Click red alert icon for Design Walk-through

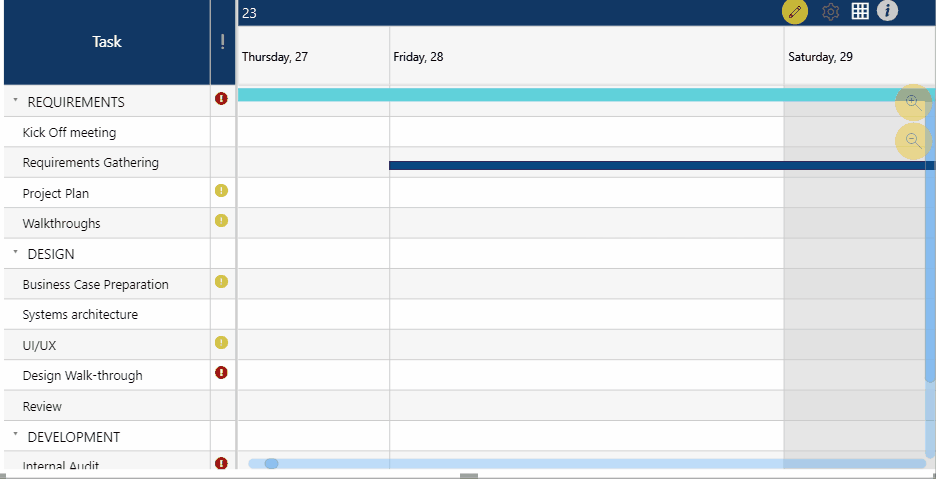click(221, 373)
